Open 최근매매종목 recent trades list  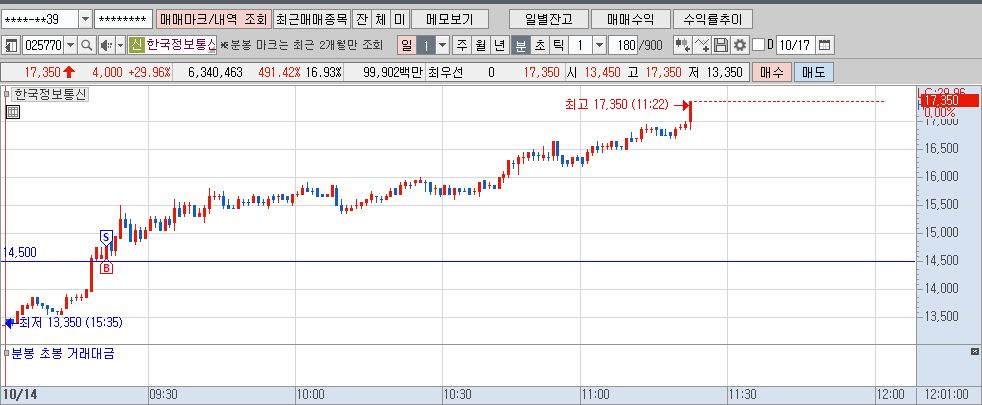coord(311,19)
